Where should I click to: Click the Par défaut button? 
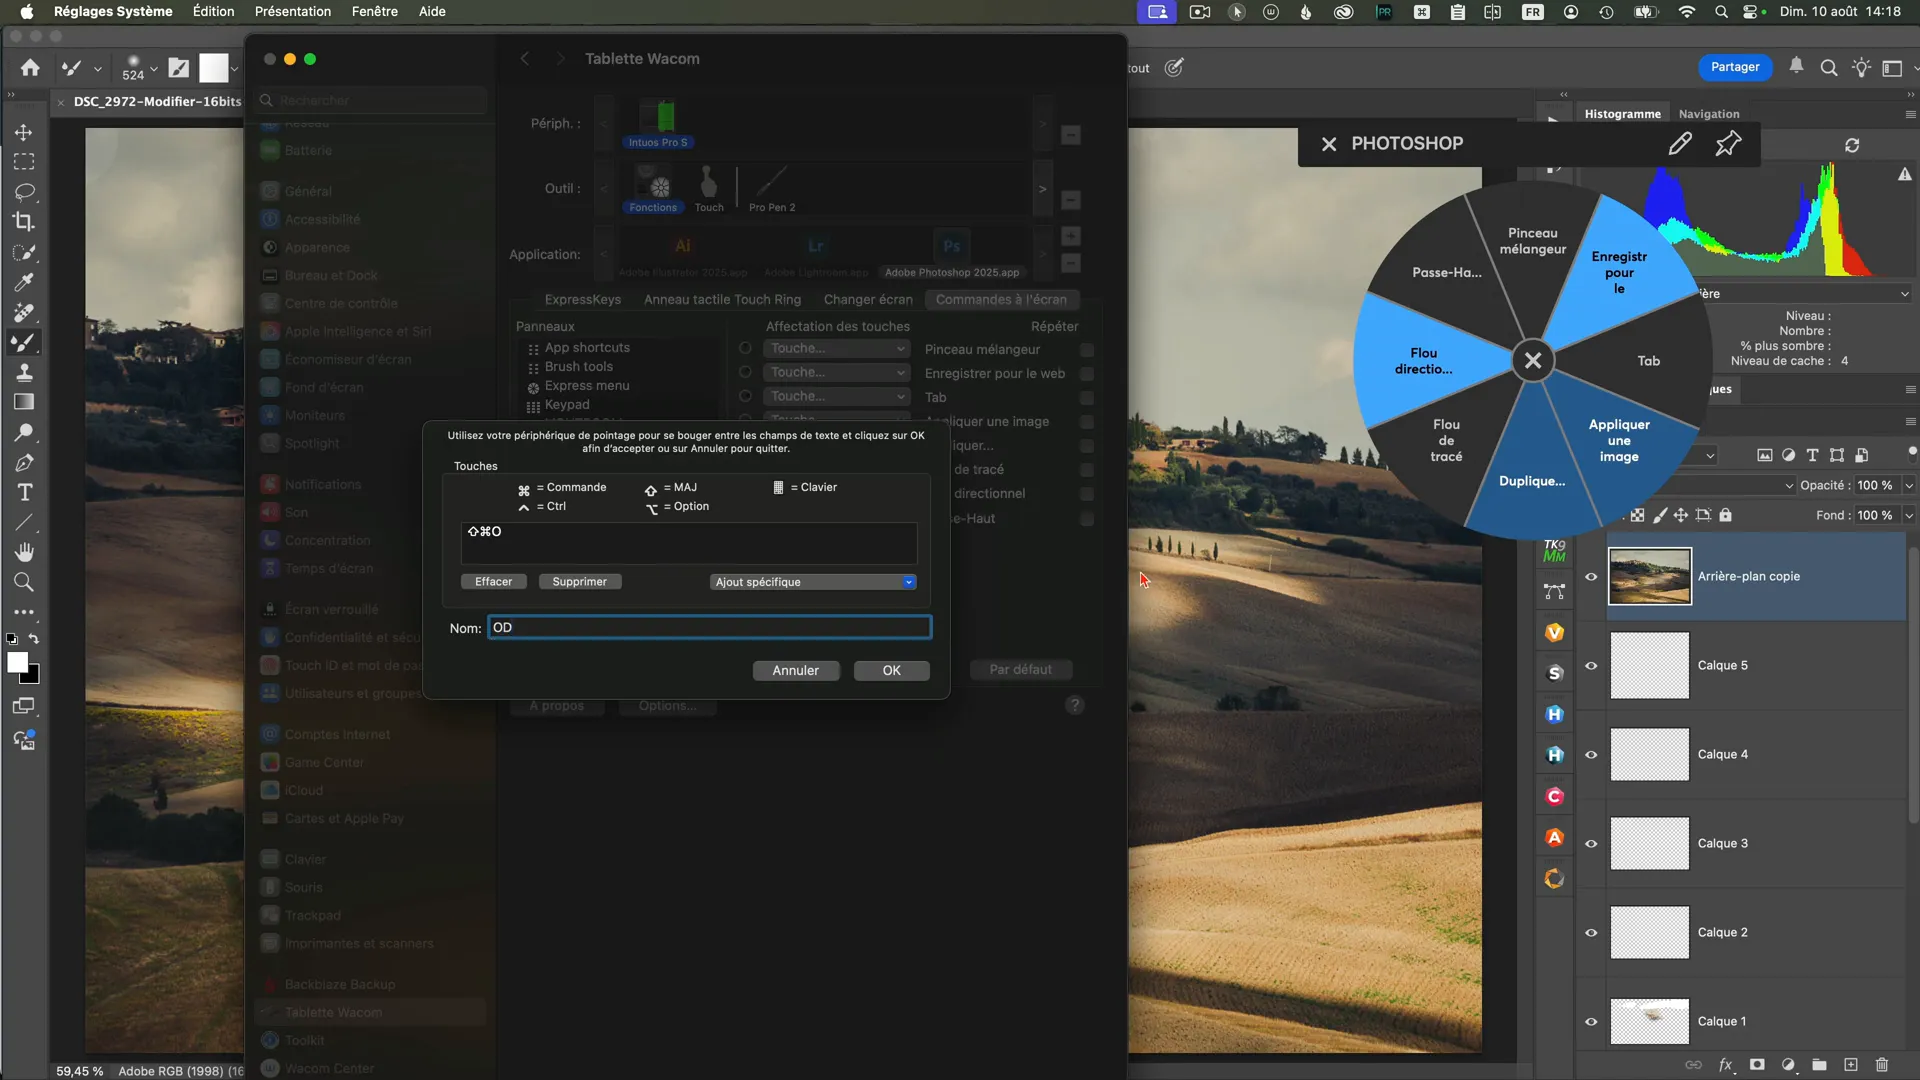1021,670
